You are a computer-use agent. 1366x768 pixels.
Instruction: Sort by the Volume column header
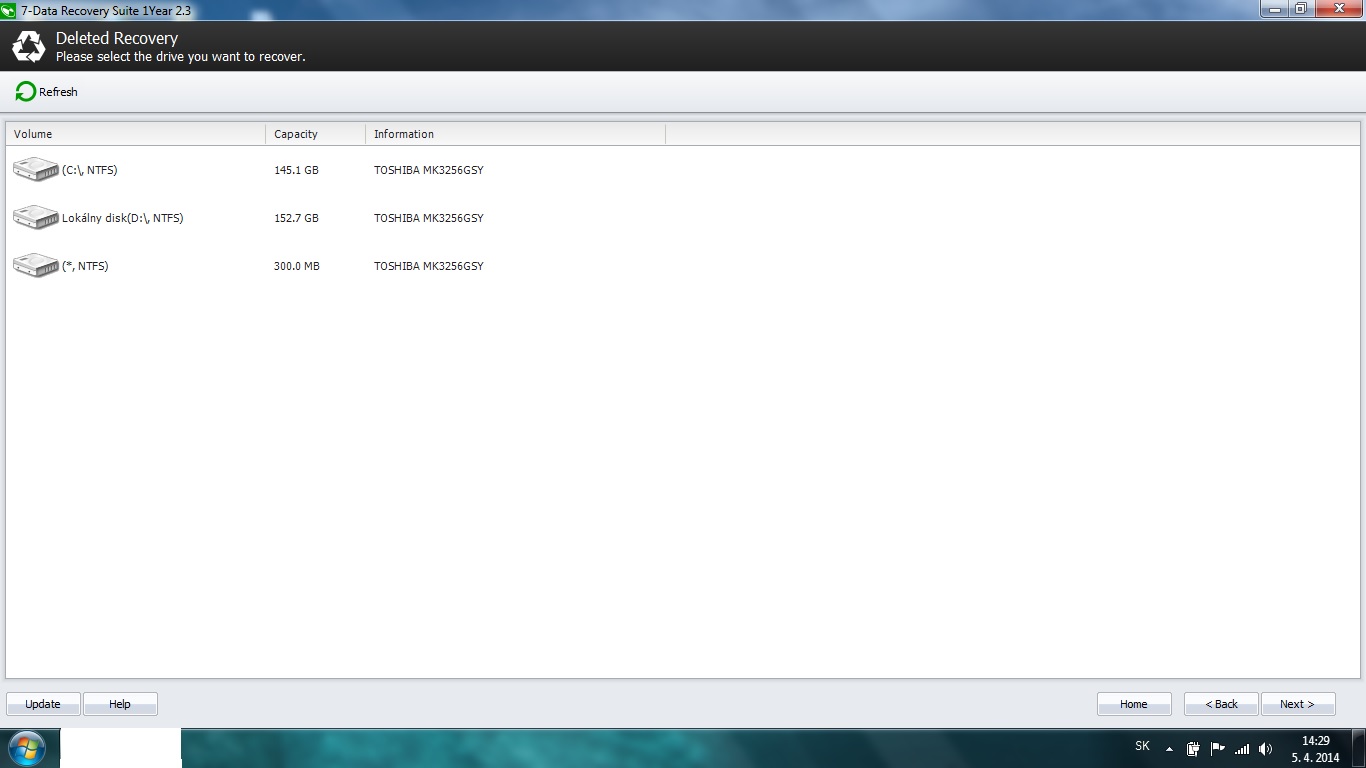pos(136,134)
